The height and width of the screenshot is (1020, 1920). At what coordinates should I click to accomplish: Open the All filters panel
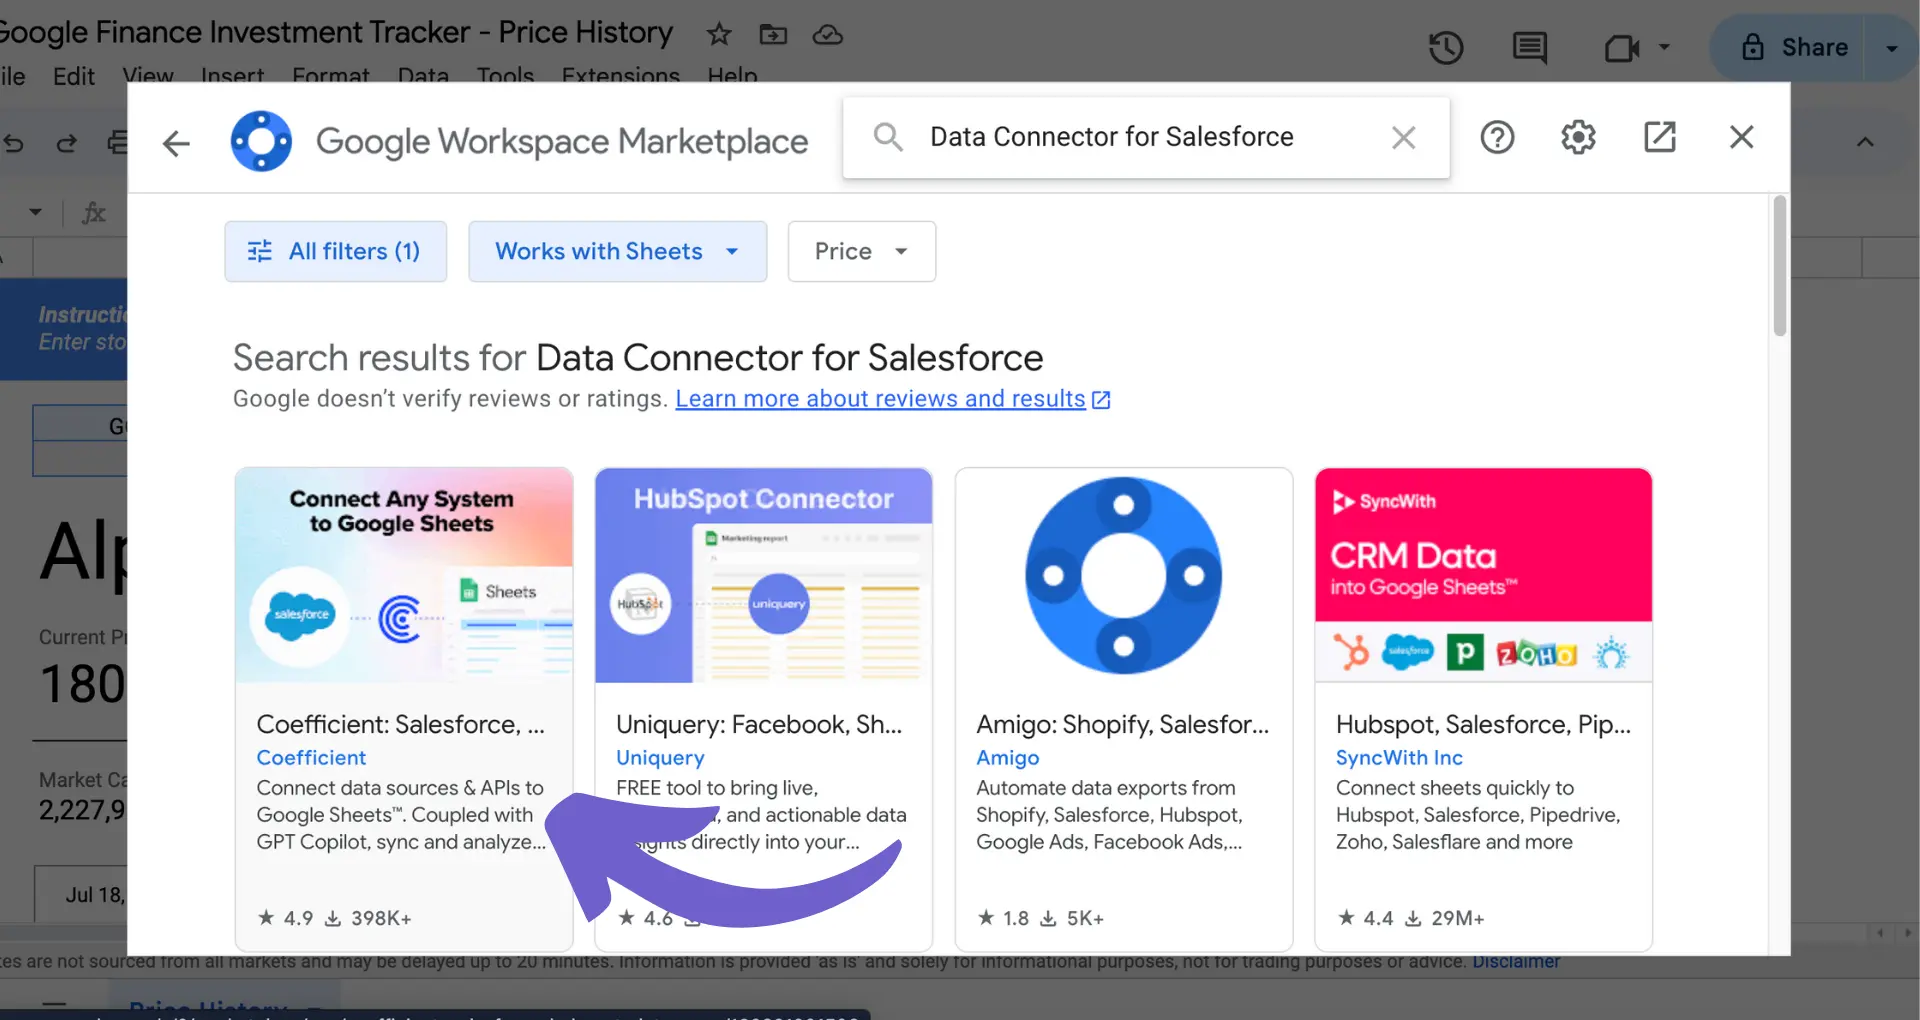coord(336,251)
